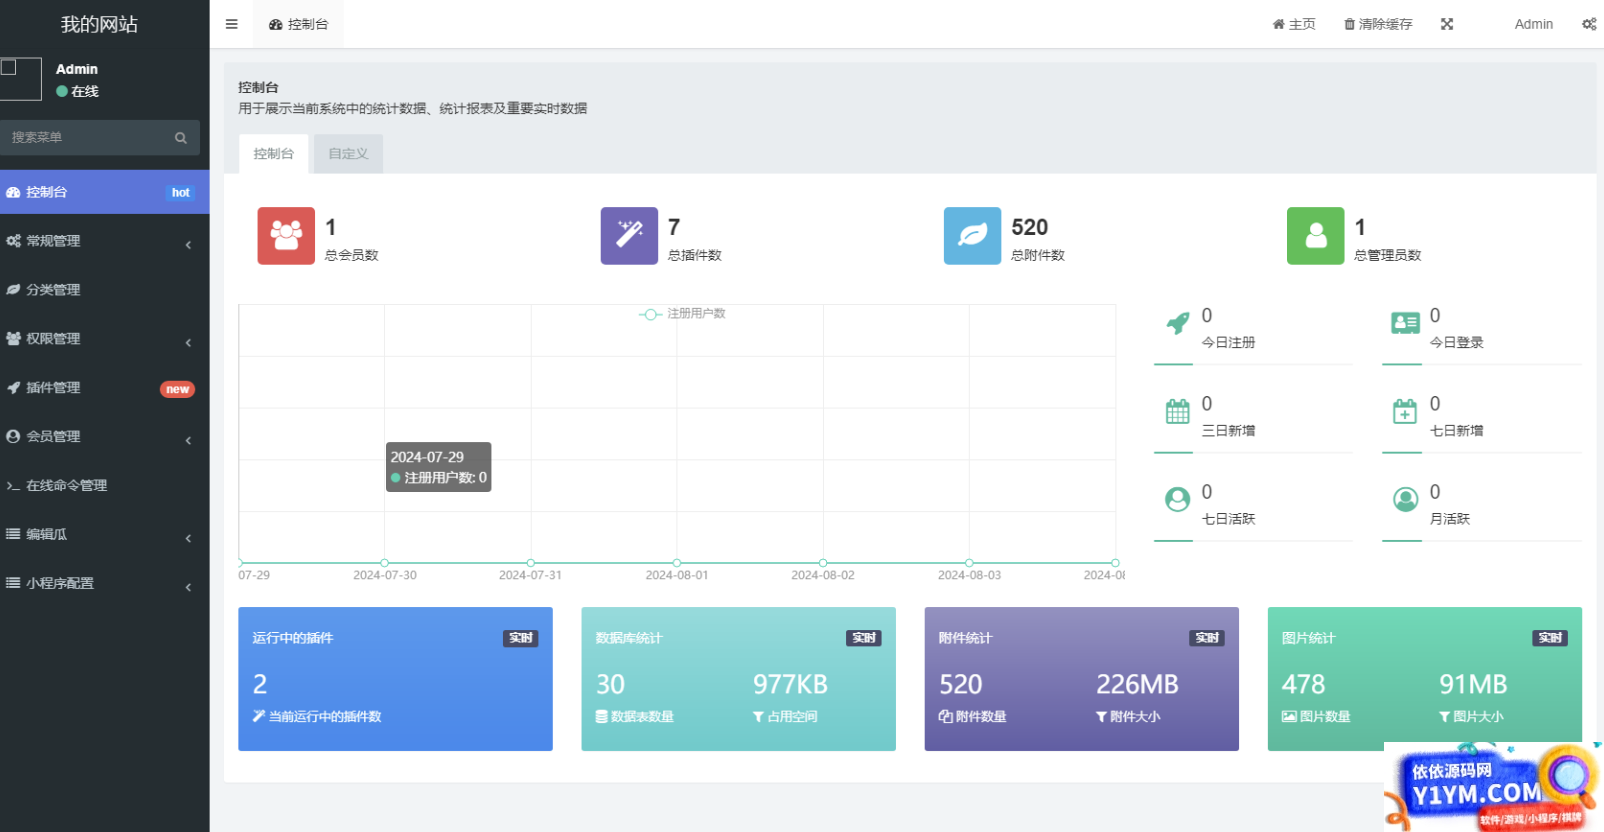Toggle the 注册用户数 chart legend

(x=682, y=314)
